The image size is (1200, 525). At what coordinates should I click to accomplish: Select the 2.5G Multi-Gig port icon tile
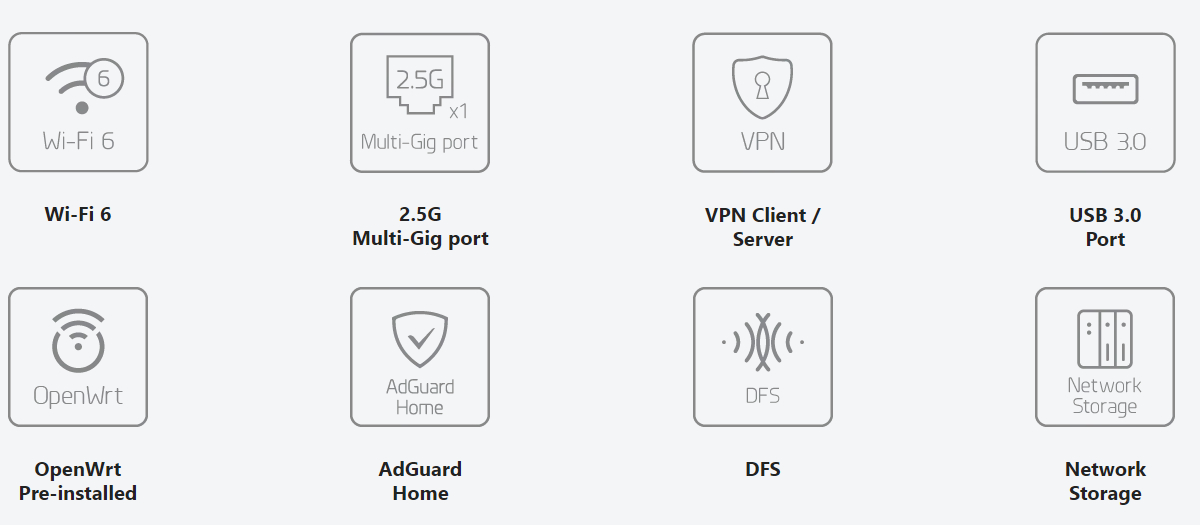[420, 103]
